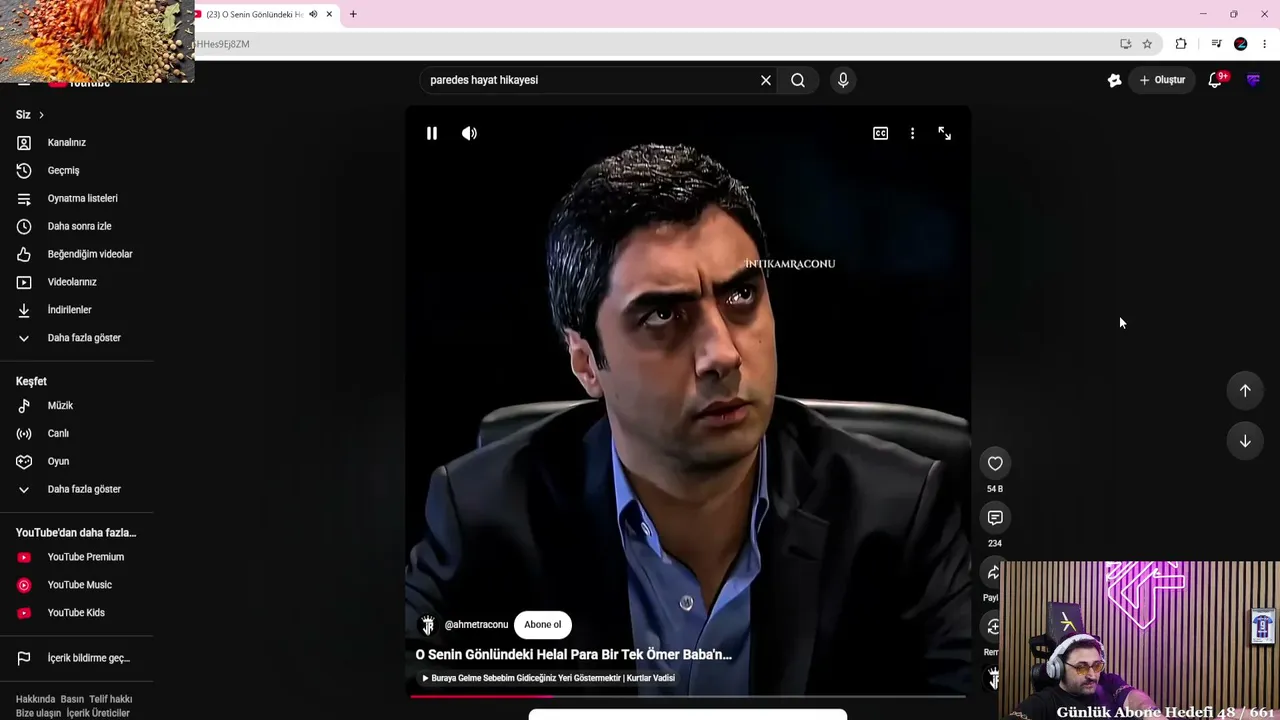Like the Short with the heart icon
The width and height of the screenshot is (1280, 720).
[x=995, y=463]
